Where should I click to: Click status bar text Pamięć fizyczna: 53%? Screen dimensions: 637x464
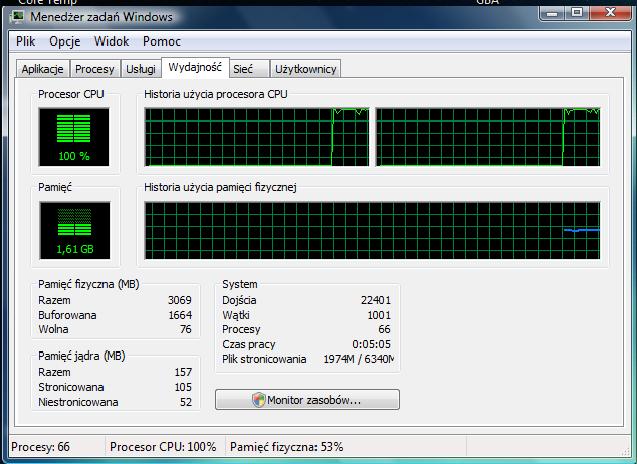coord(286,447)
